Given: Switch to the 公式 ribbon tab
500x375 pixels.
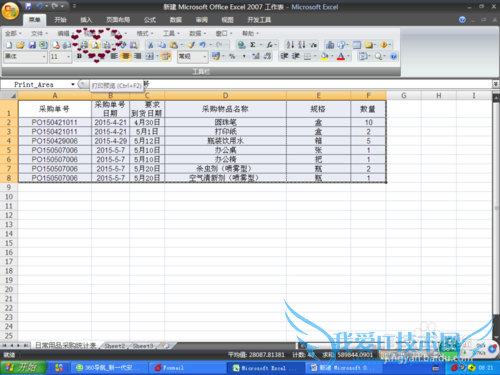Looking at the screenshot, I should [150, 20].
